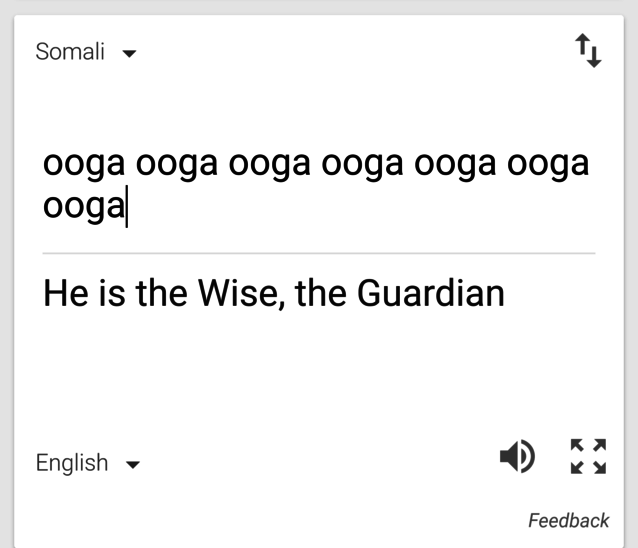Click the Somali language label
This screenshot has width=638, height=548.
pyautogui.click(x=70, y=52)
